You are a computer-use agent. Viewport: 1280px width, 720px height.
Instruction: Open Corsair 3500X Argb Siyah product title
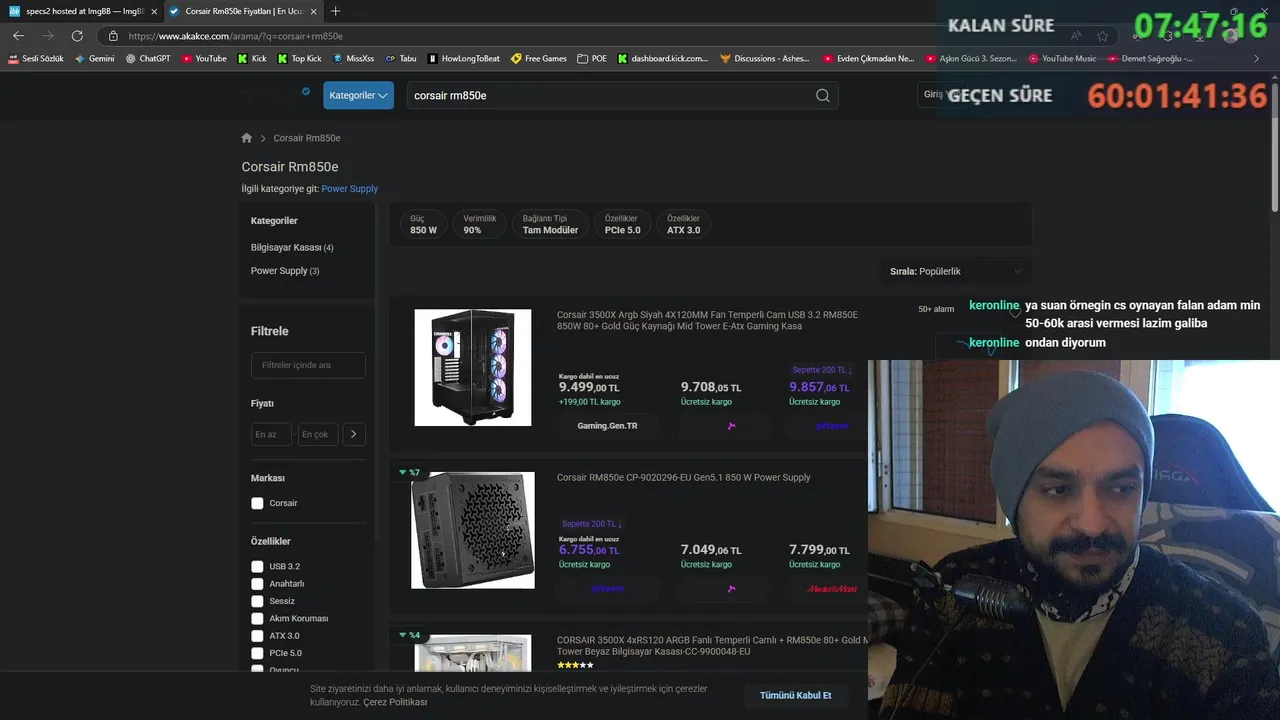click(707, 320)
